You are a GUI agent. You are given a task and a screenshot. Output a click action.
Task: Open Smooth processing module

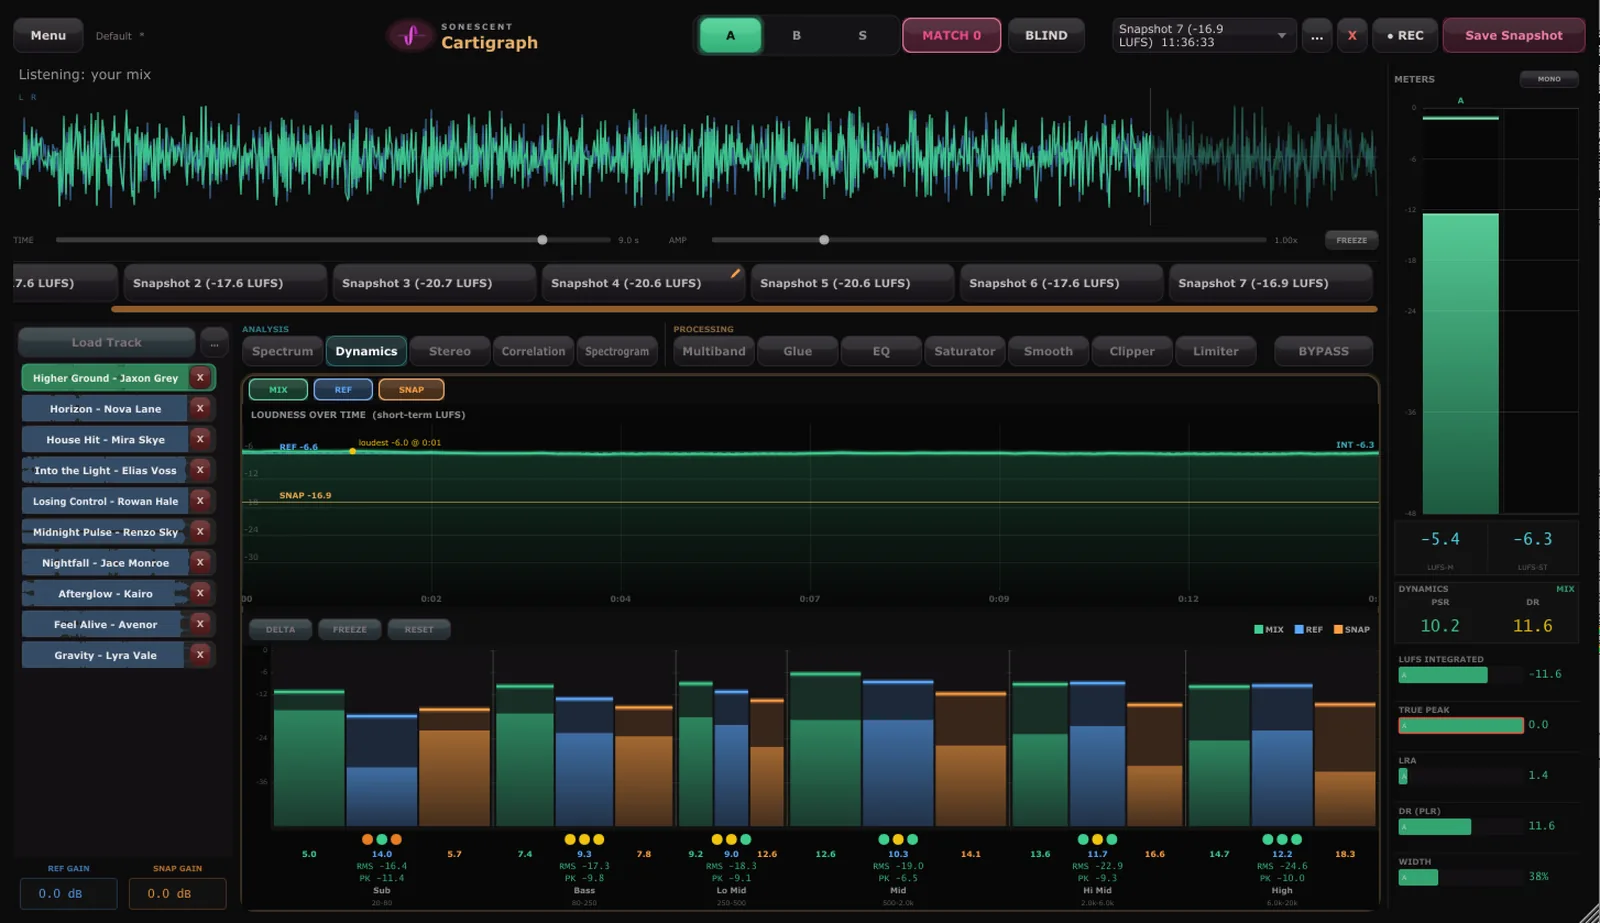1048,351
